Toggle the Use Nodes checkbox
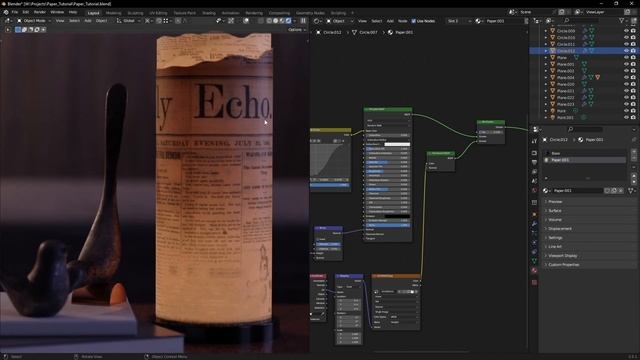 tap(413, 20)
